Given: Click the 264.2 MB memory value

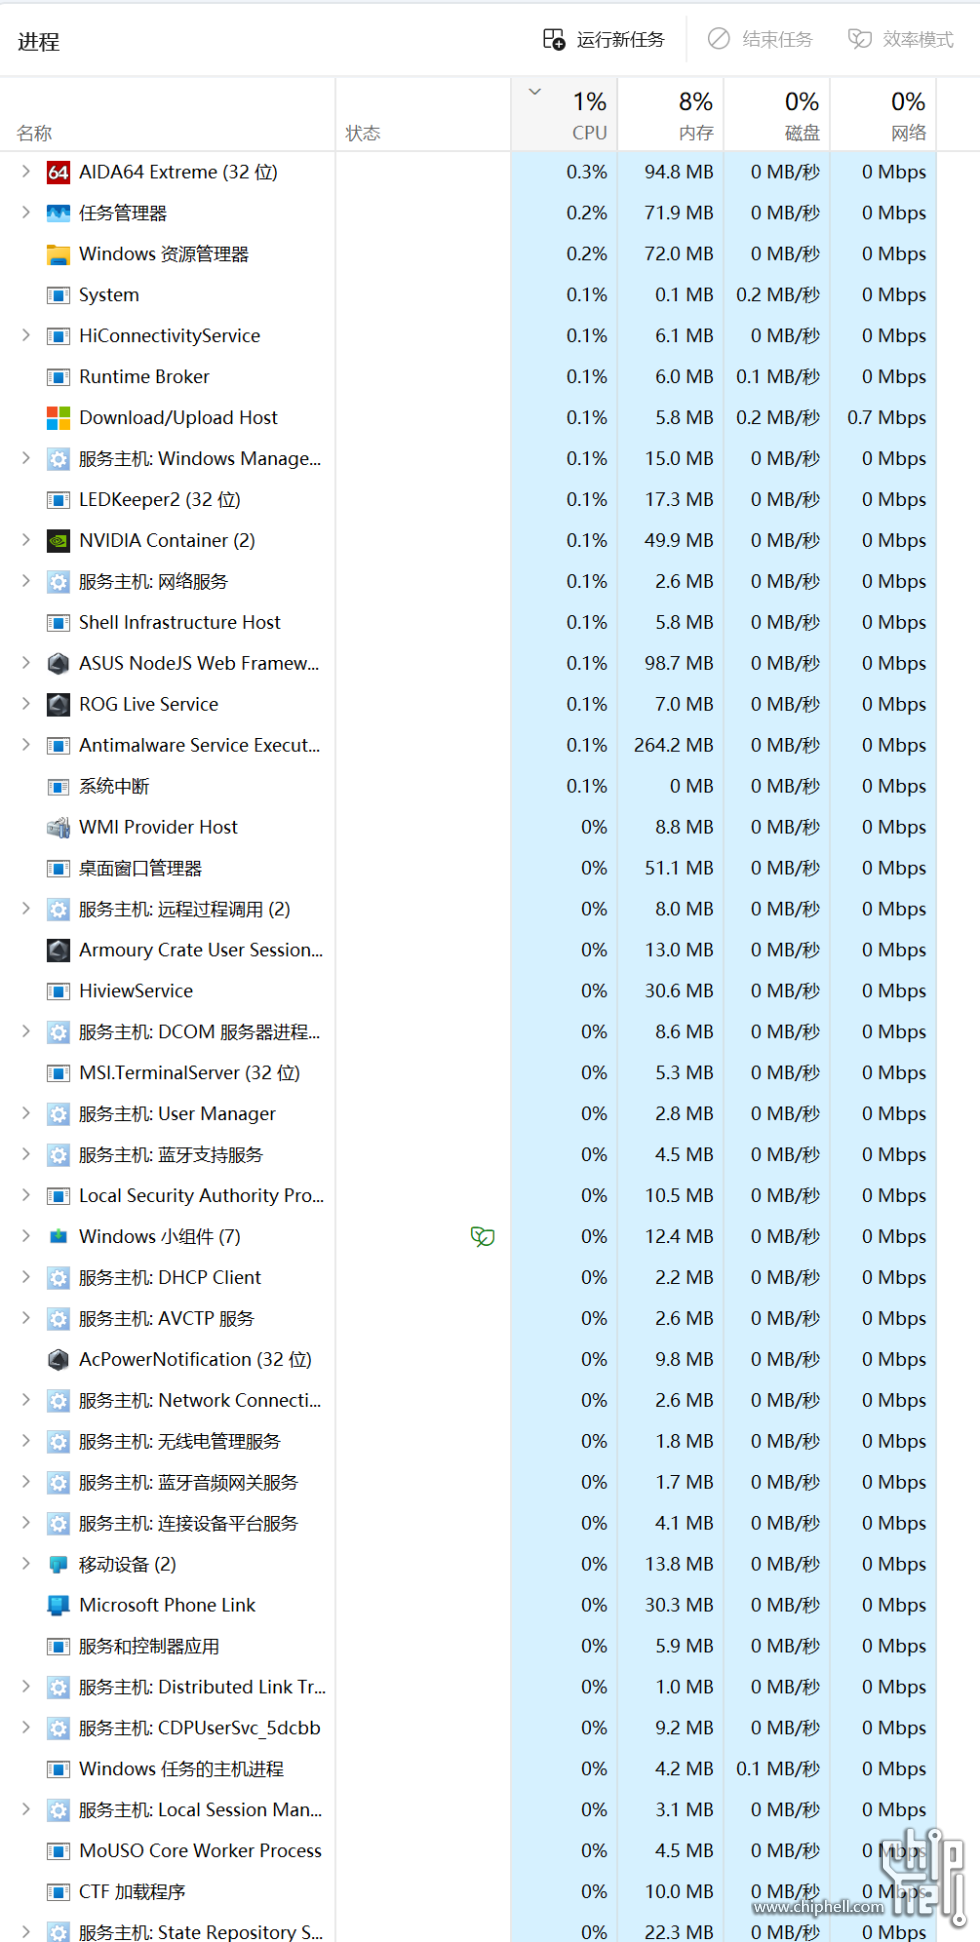Looking at the screenshot, I should [x=674, y=746].
